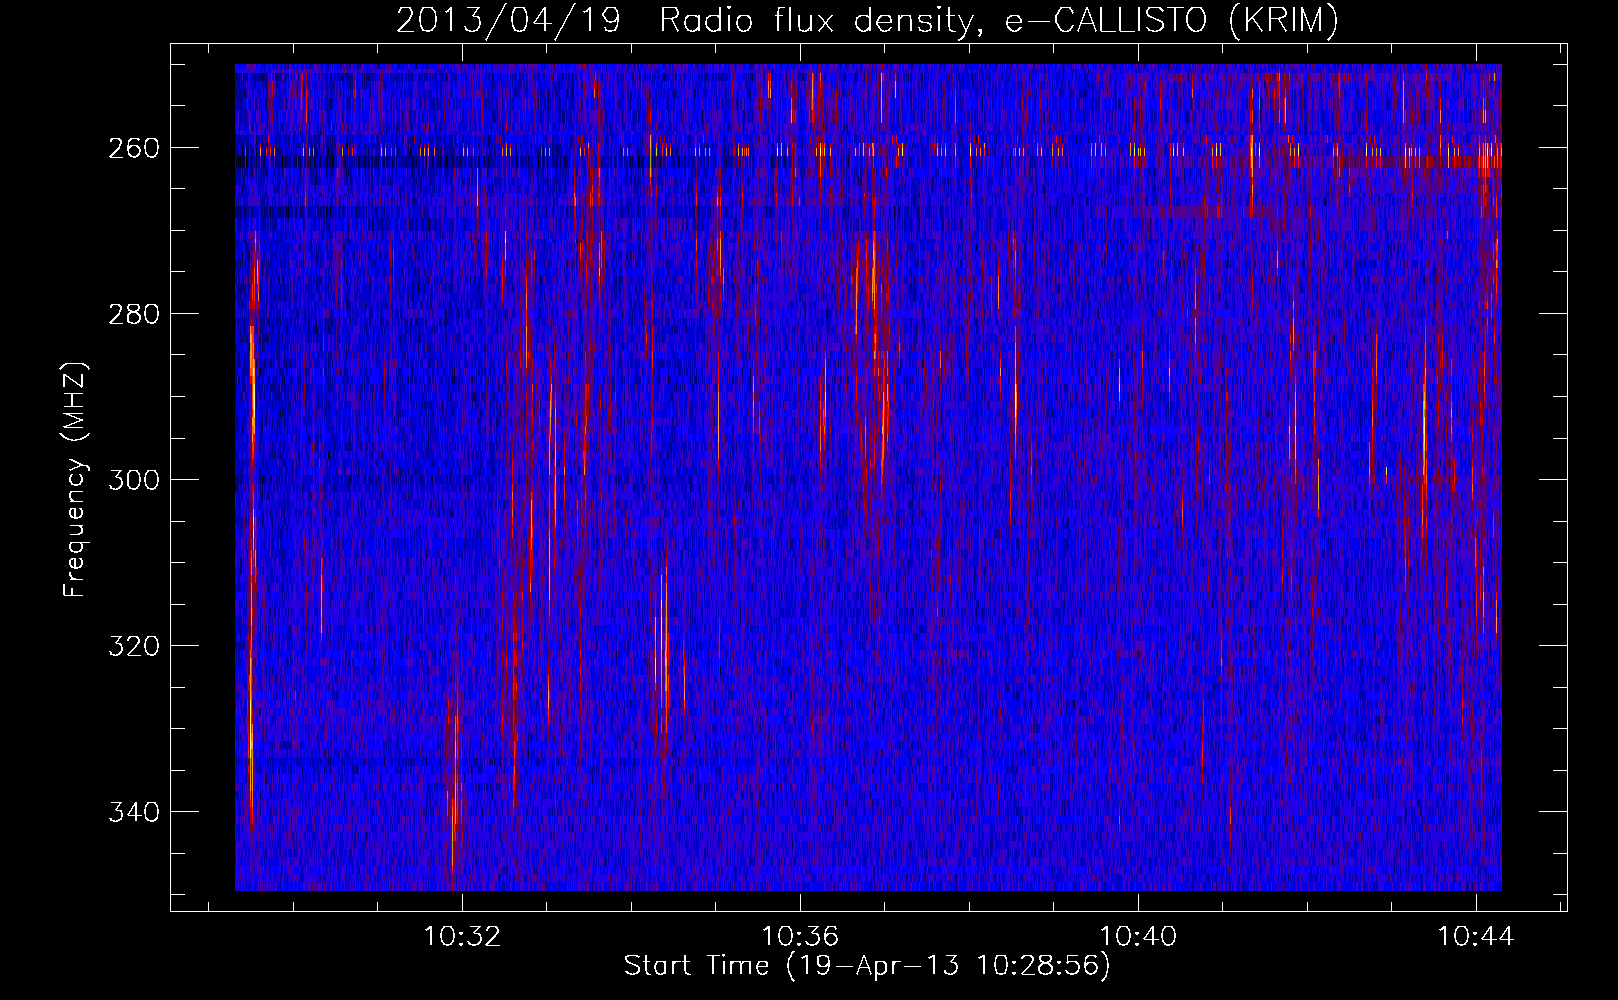
Task: Click the 10:32 time tick label
Action: pyautogui.click(x=462, y=937)
